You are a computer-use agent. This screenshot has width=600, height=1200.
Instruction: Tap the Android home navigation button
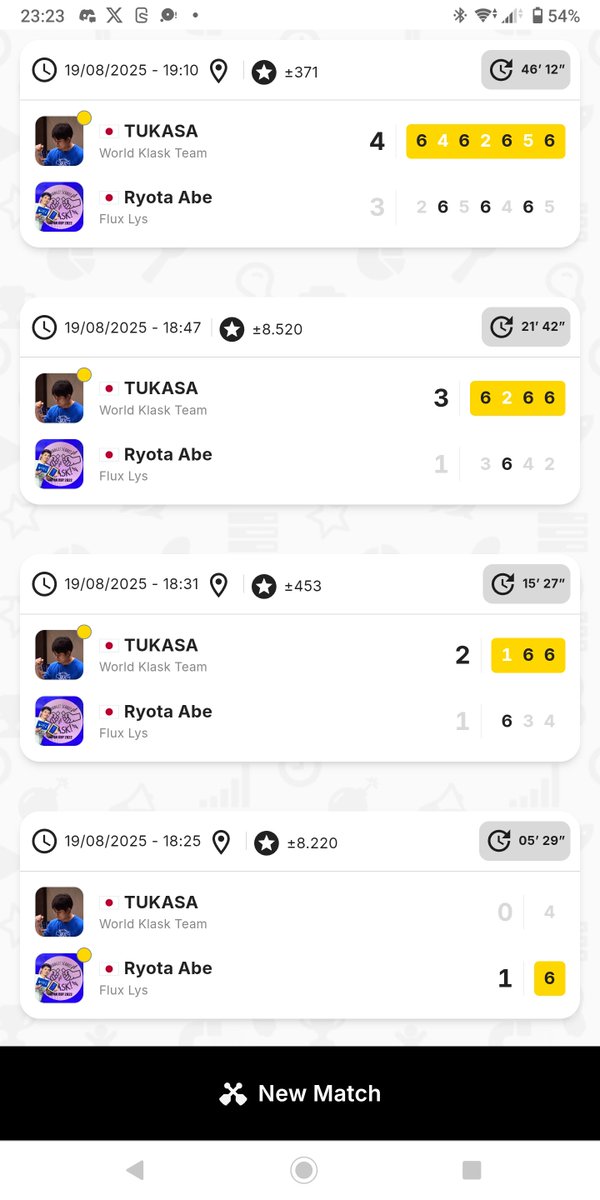point(303,1170)
